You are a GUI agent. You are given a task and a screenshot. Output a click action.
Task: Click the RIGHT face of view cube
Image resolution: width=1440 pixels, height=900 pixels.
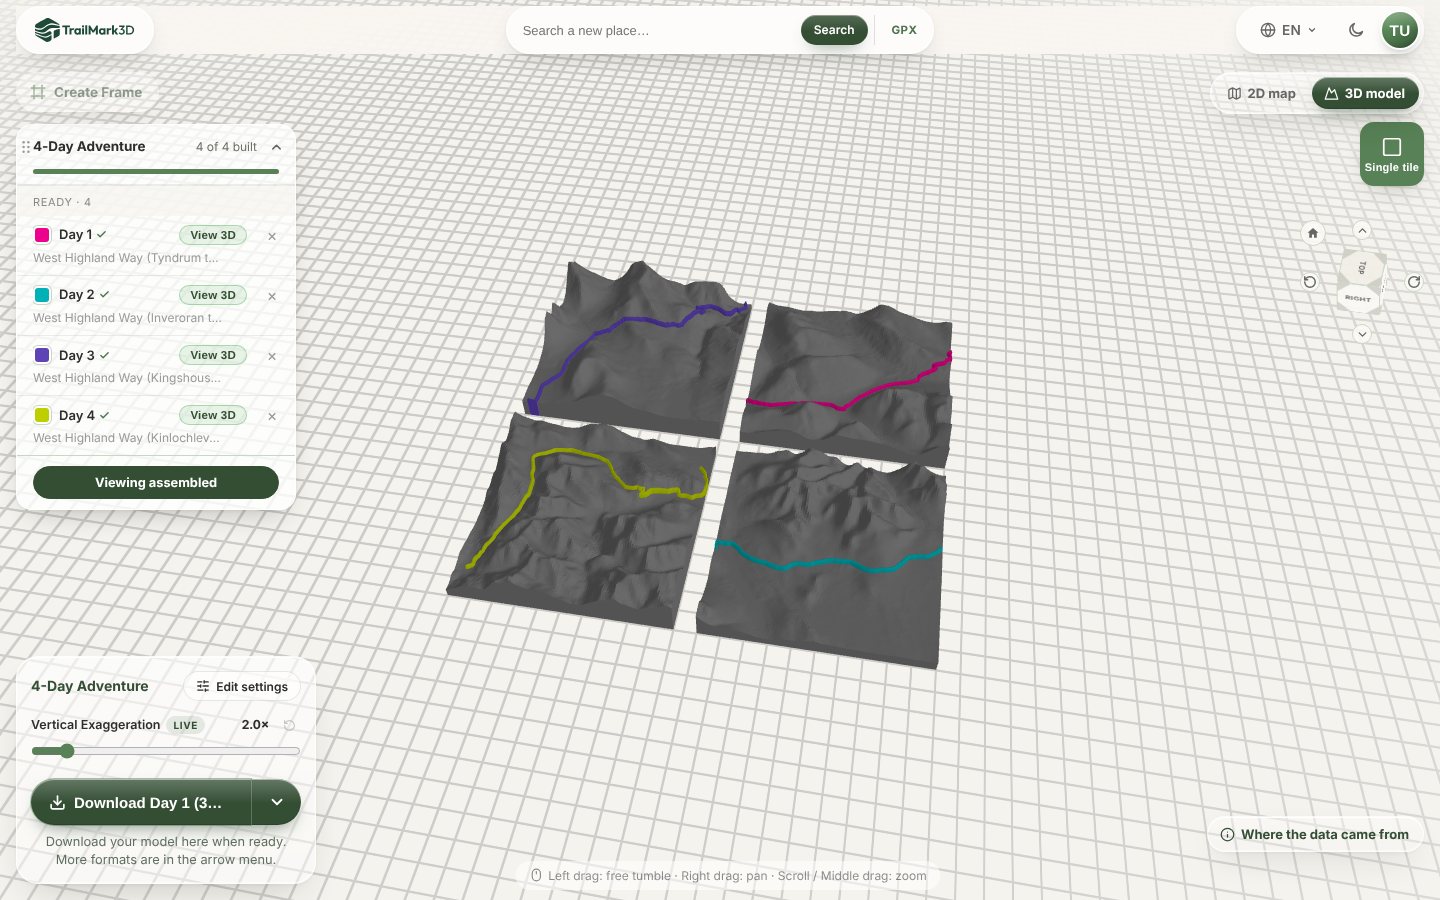(1358, 299)
